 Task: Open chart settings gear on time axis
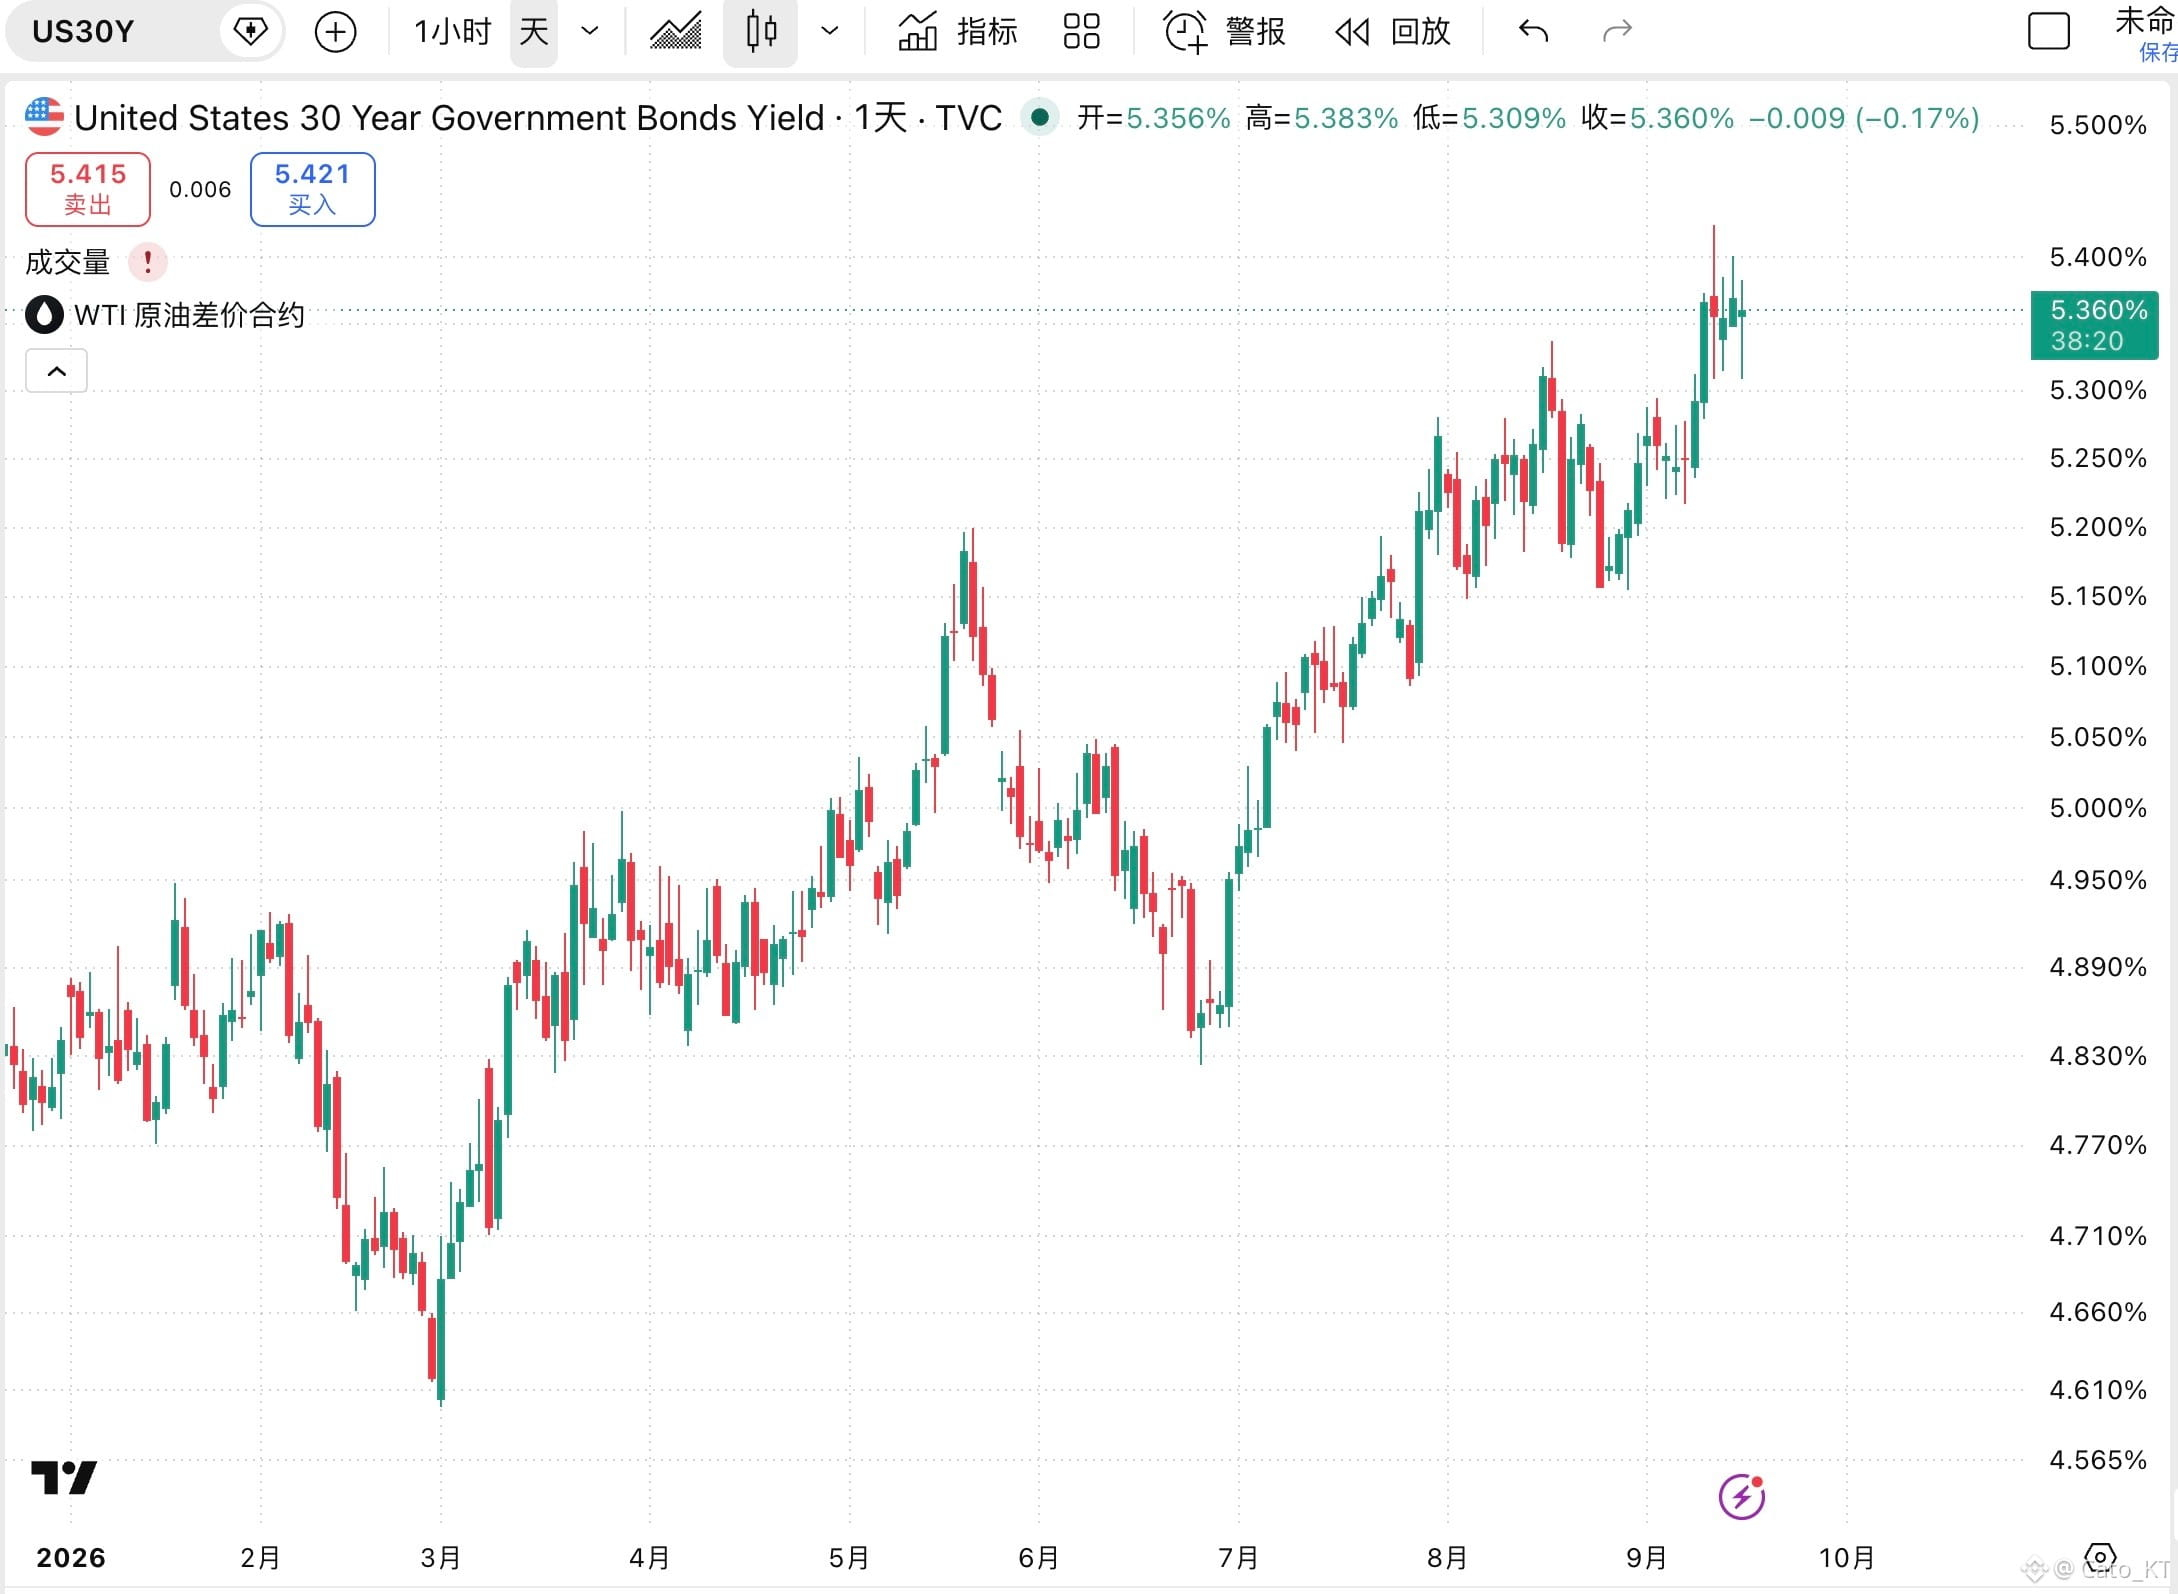[2100, 1558]
